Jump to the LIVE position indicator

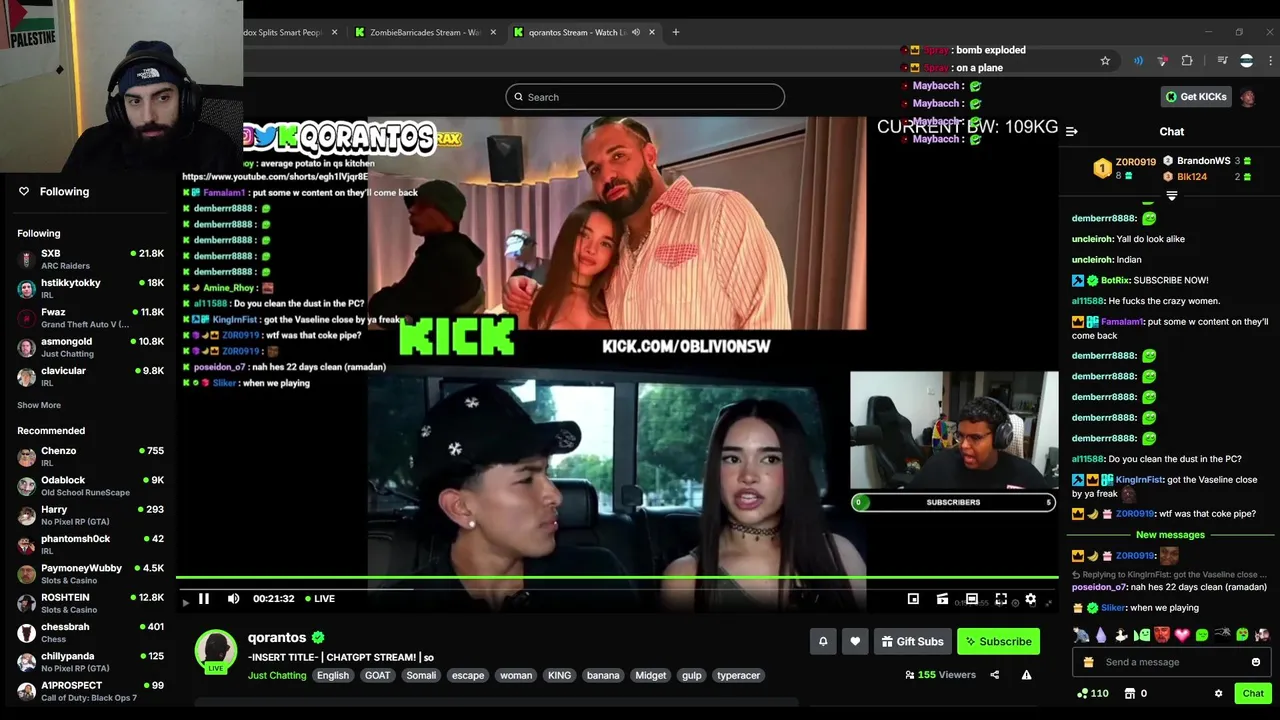coord(320,599)
